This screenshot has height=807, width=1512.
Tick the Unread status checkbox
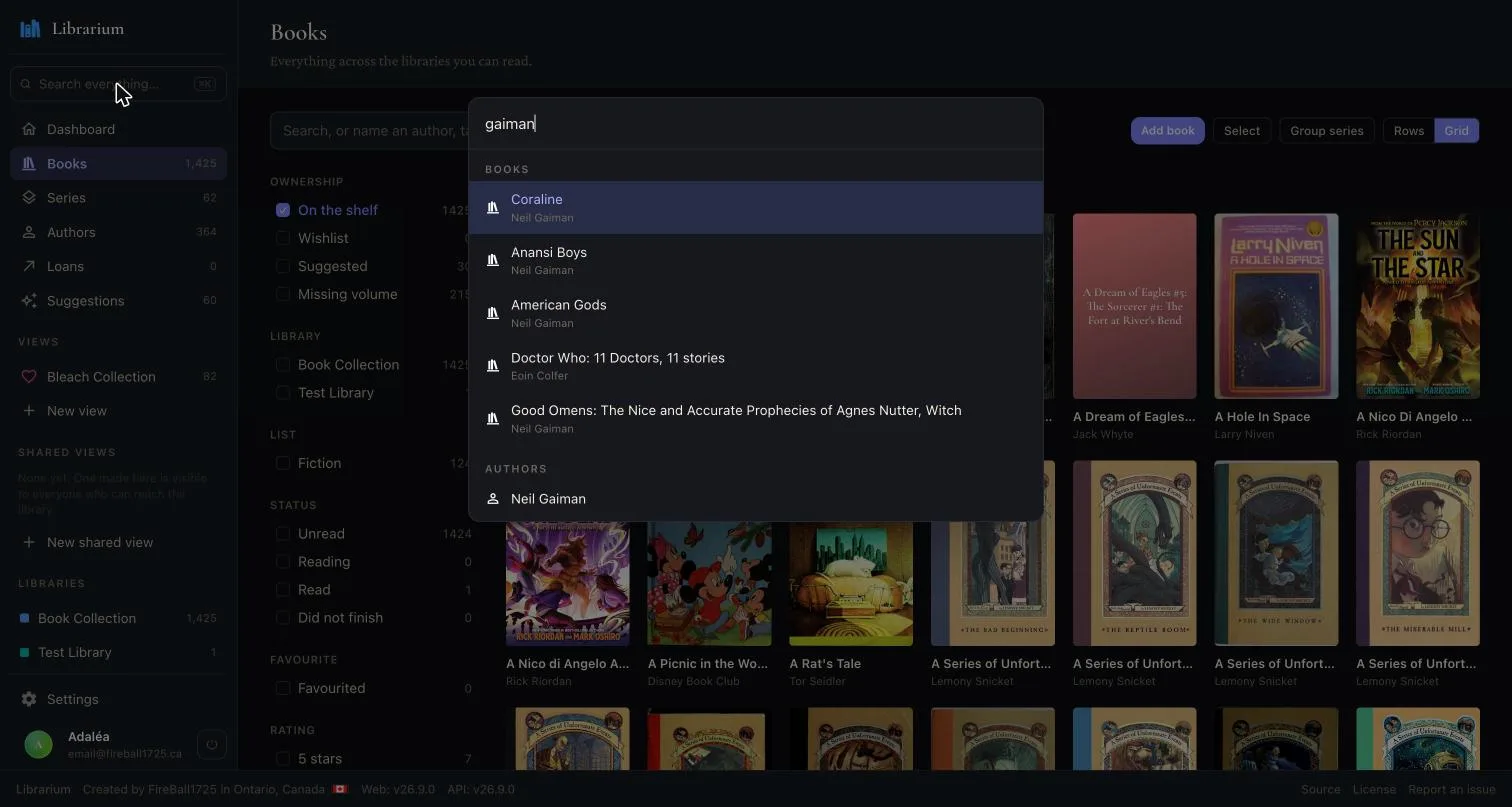click(x=283, y=534)
